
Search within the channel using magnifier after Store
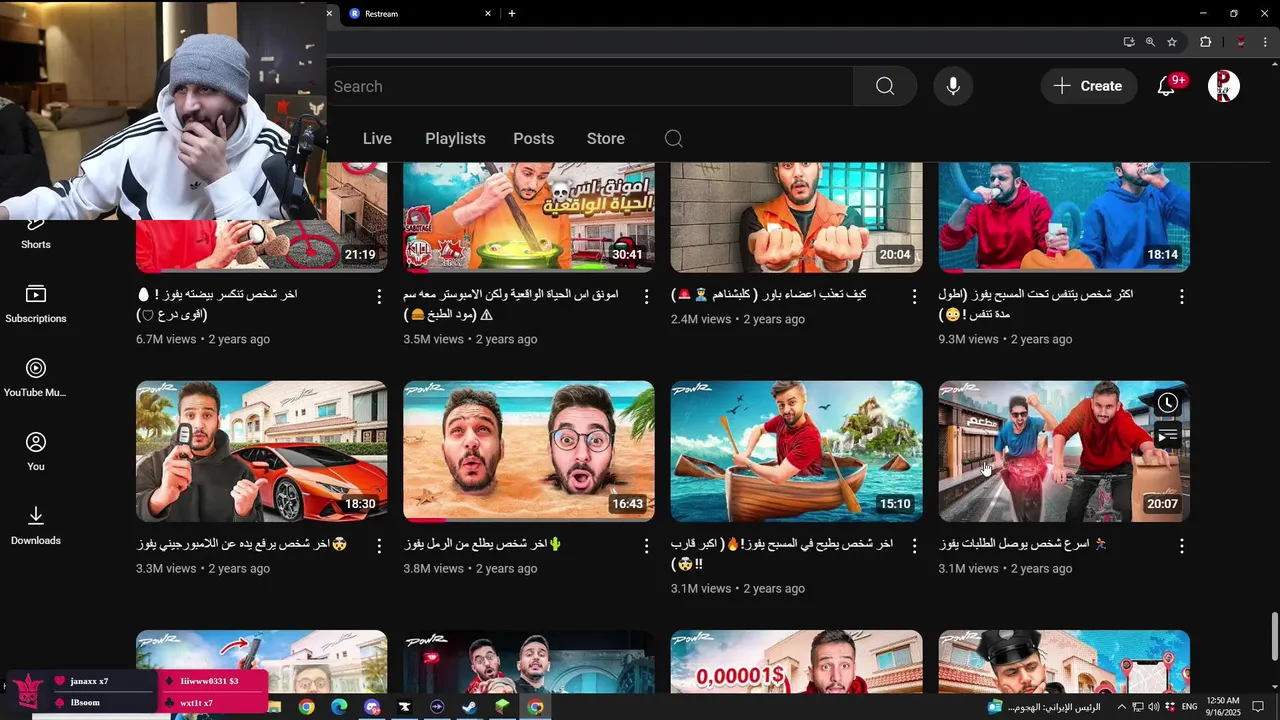click(674, 138)
